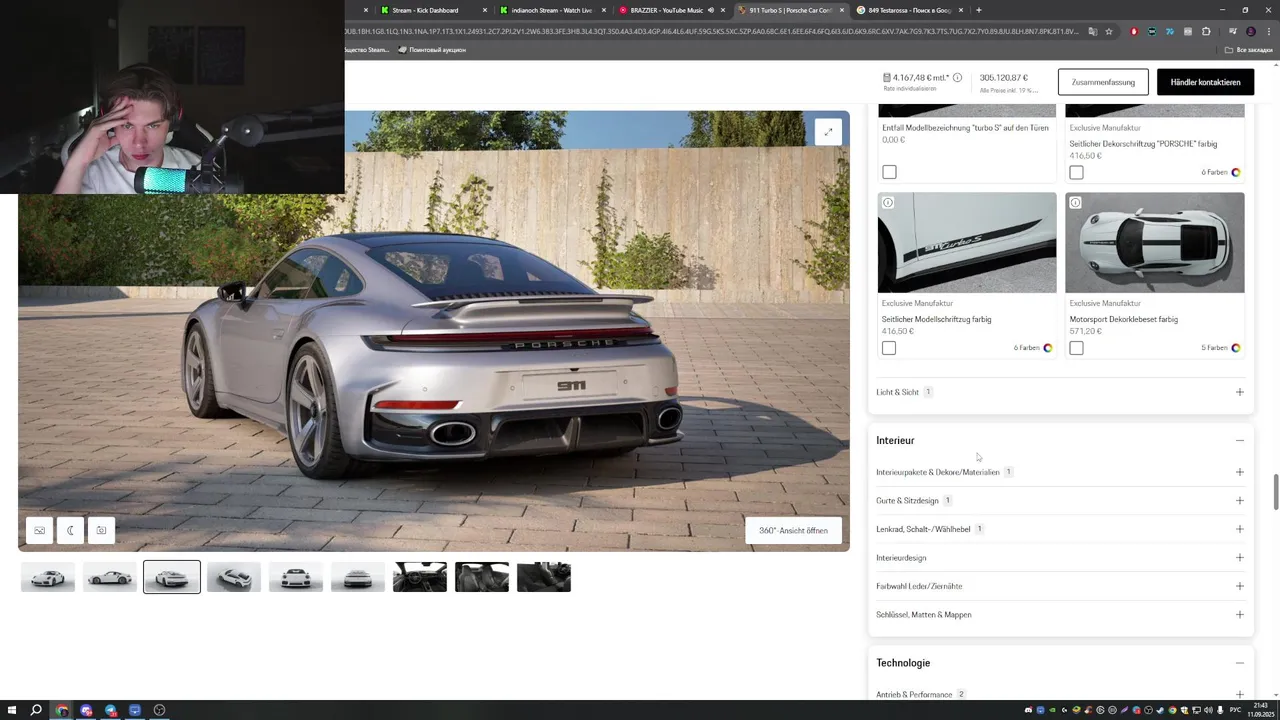Tick the Seitlicher Modellschriftzug farbig checkbox
1280x720 pixels.
(x=889, y=348)
